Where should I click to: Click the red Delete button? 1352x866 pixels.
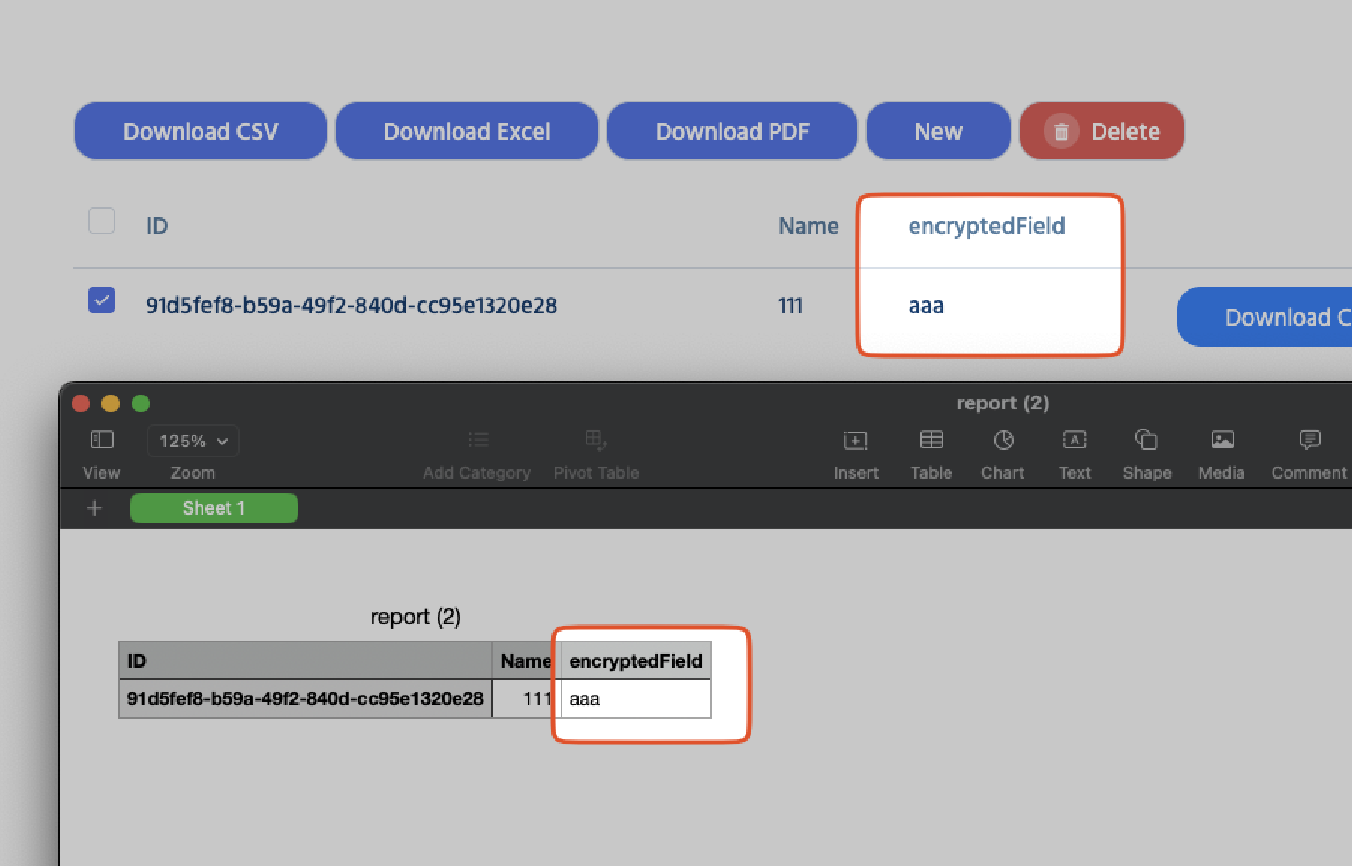(x=1102, y=131)
